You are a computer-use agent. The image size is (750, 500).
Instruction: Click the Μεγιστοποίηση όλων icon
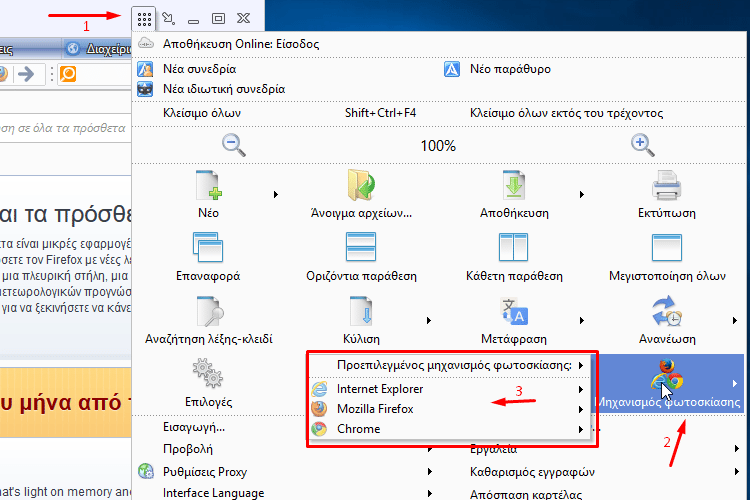pos(667,248)
